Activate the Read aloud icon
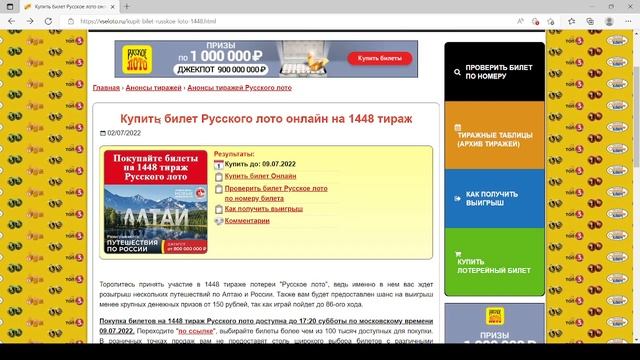This screenshot has width=640, height=360. 520,21
